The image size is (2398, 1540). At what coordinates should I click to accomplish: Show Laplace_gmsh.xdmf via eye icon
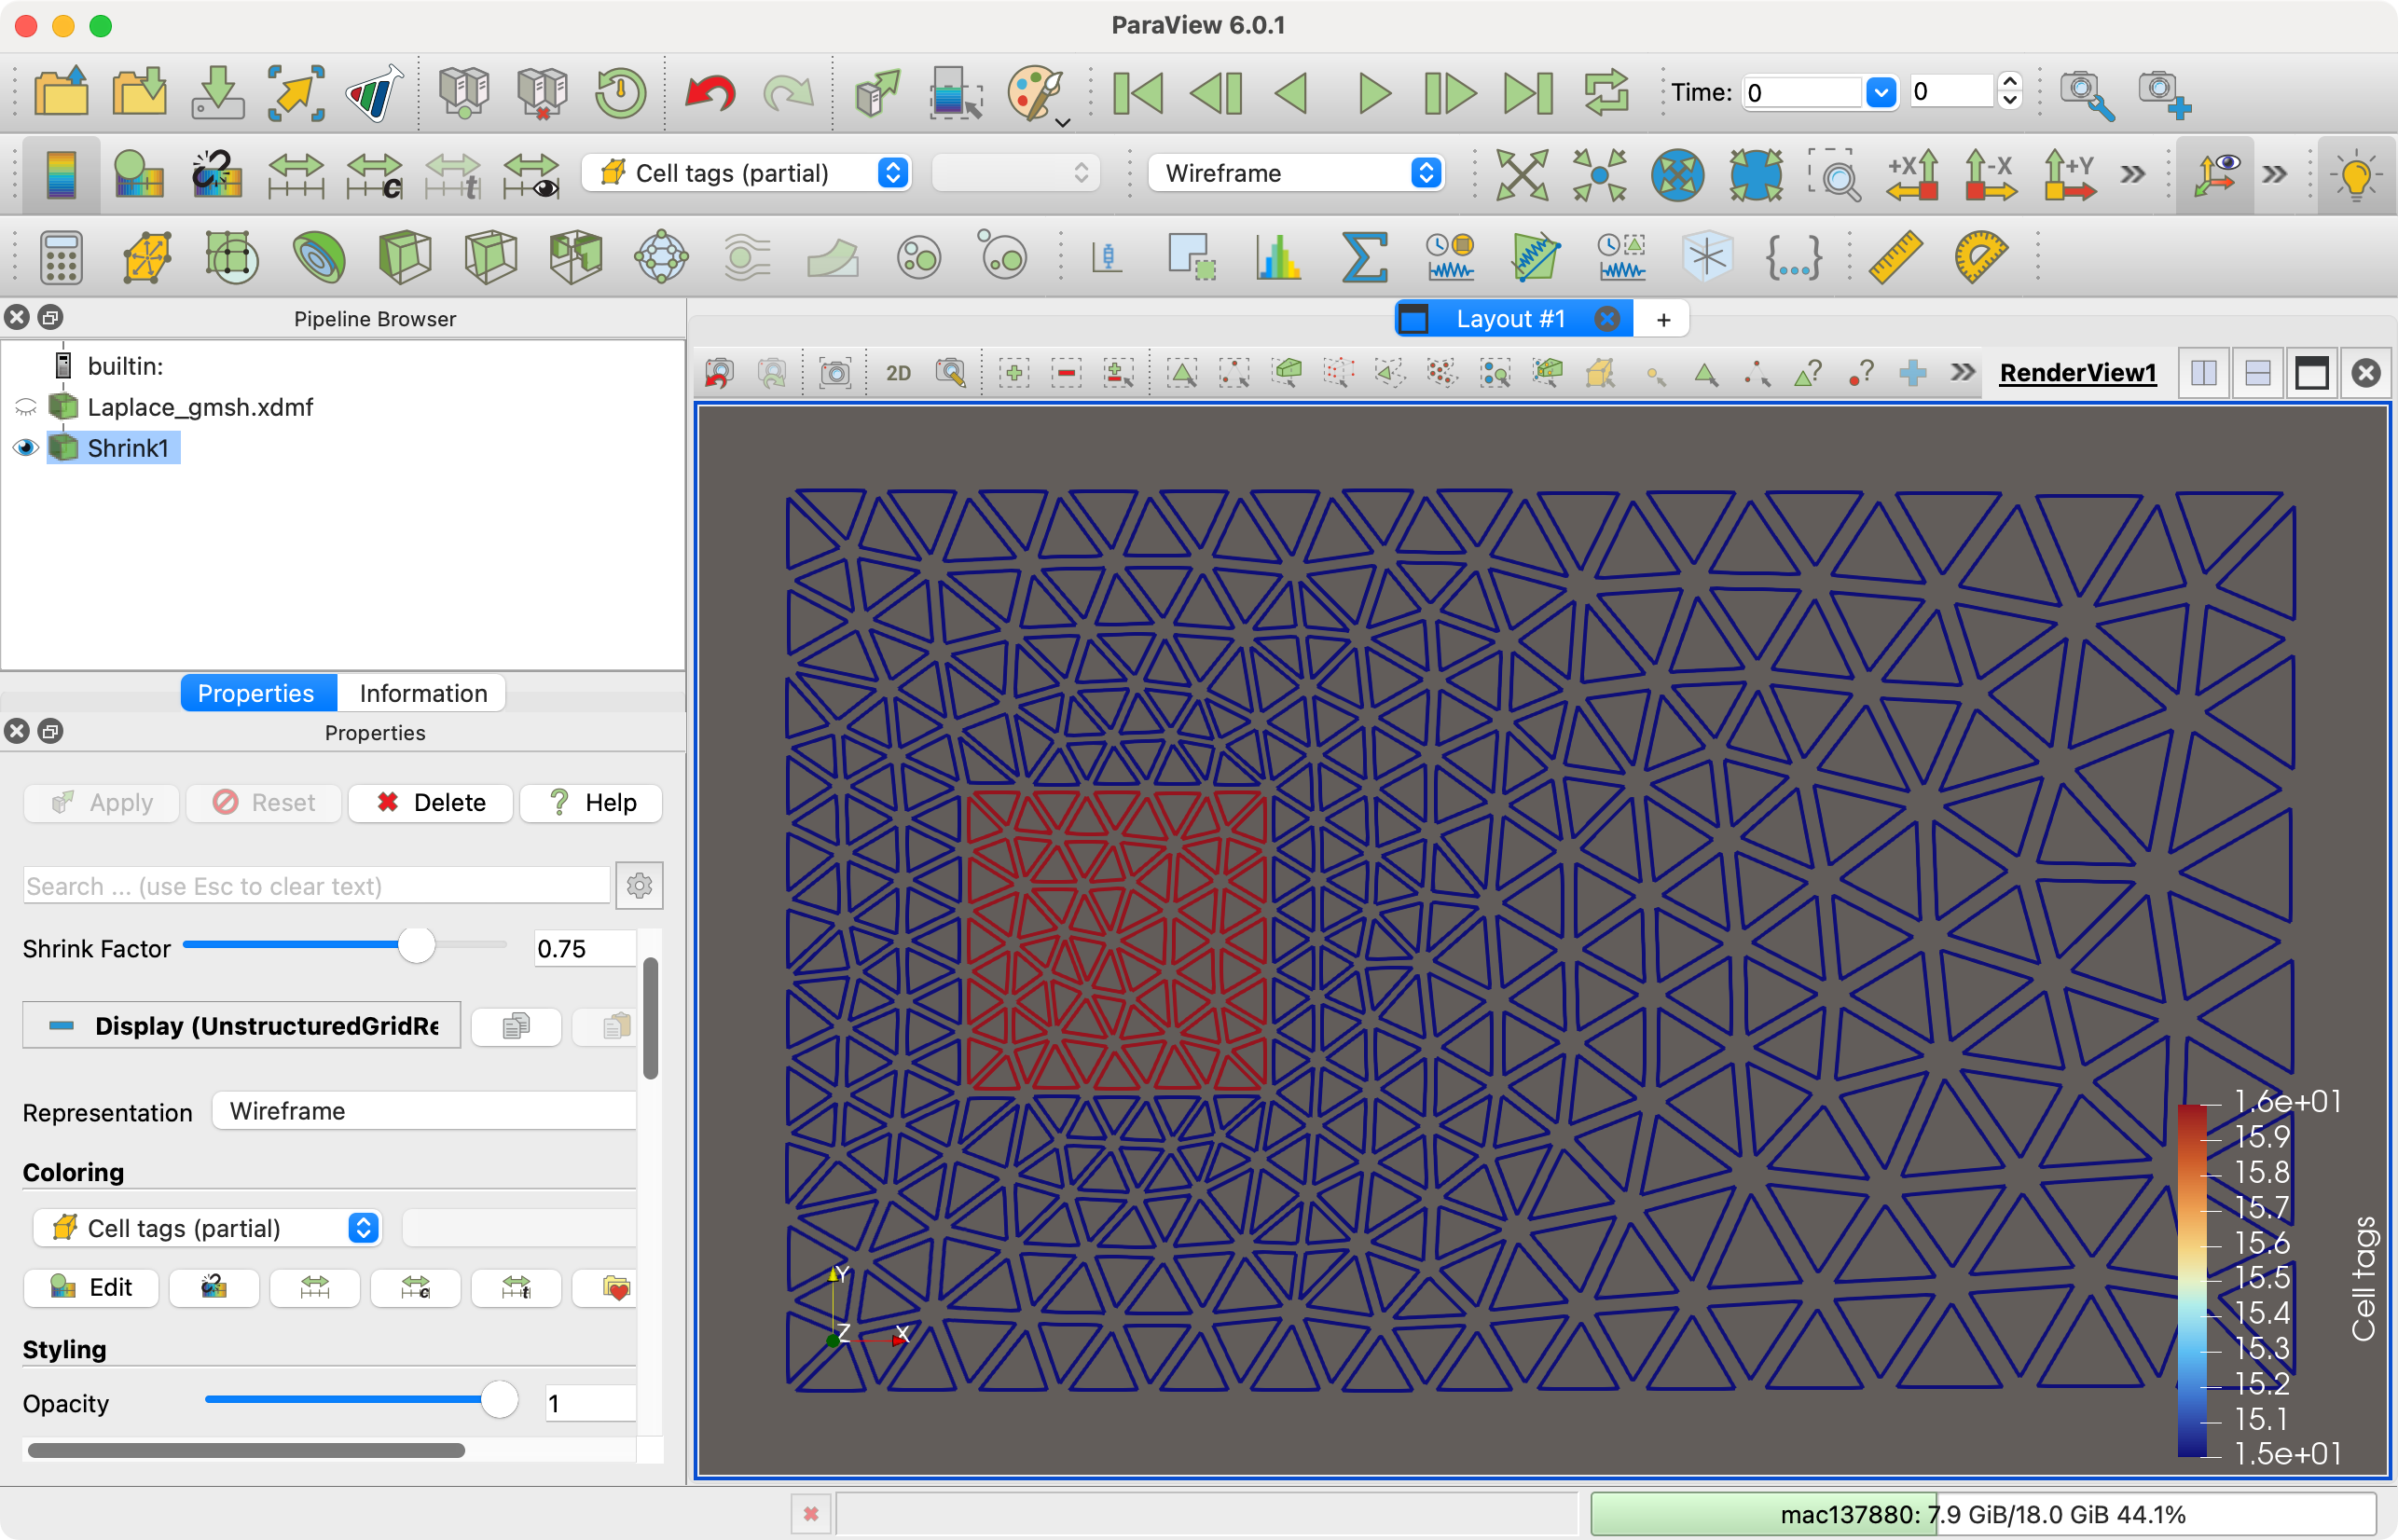25,407
